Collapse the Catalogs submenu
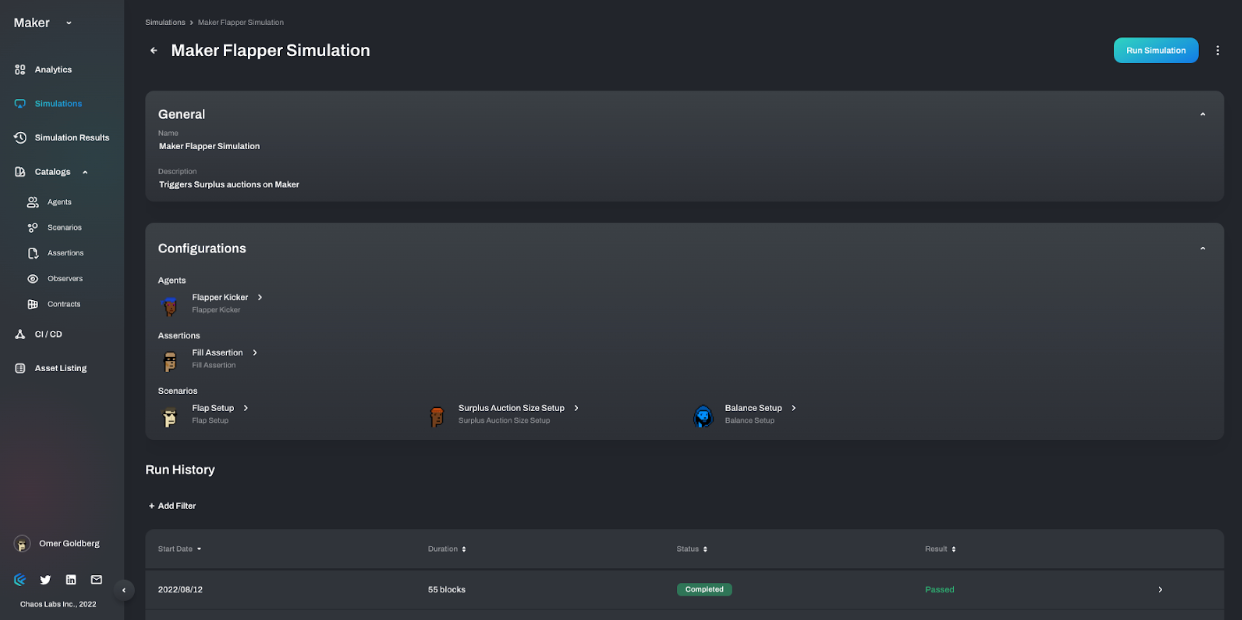Image resolution: width=1242 pixels, height=620 pixels. point(85,172)
